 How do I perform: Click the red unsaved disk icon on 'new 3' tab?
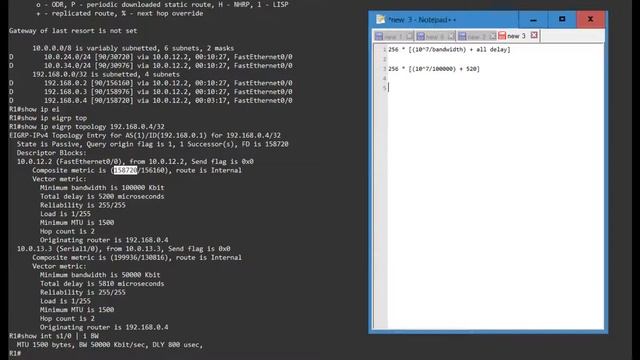[502, 36]
